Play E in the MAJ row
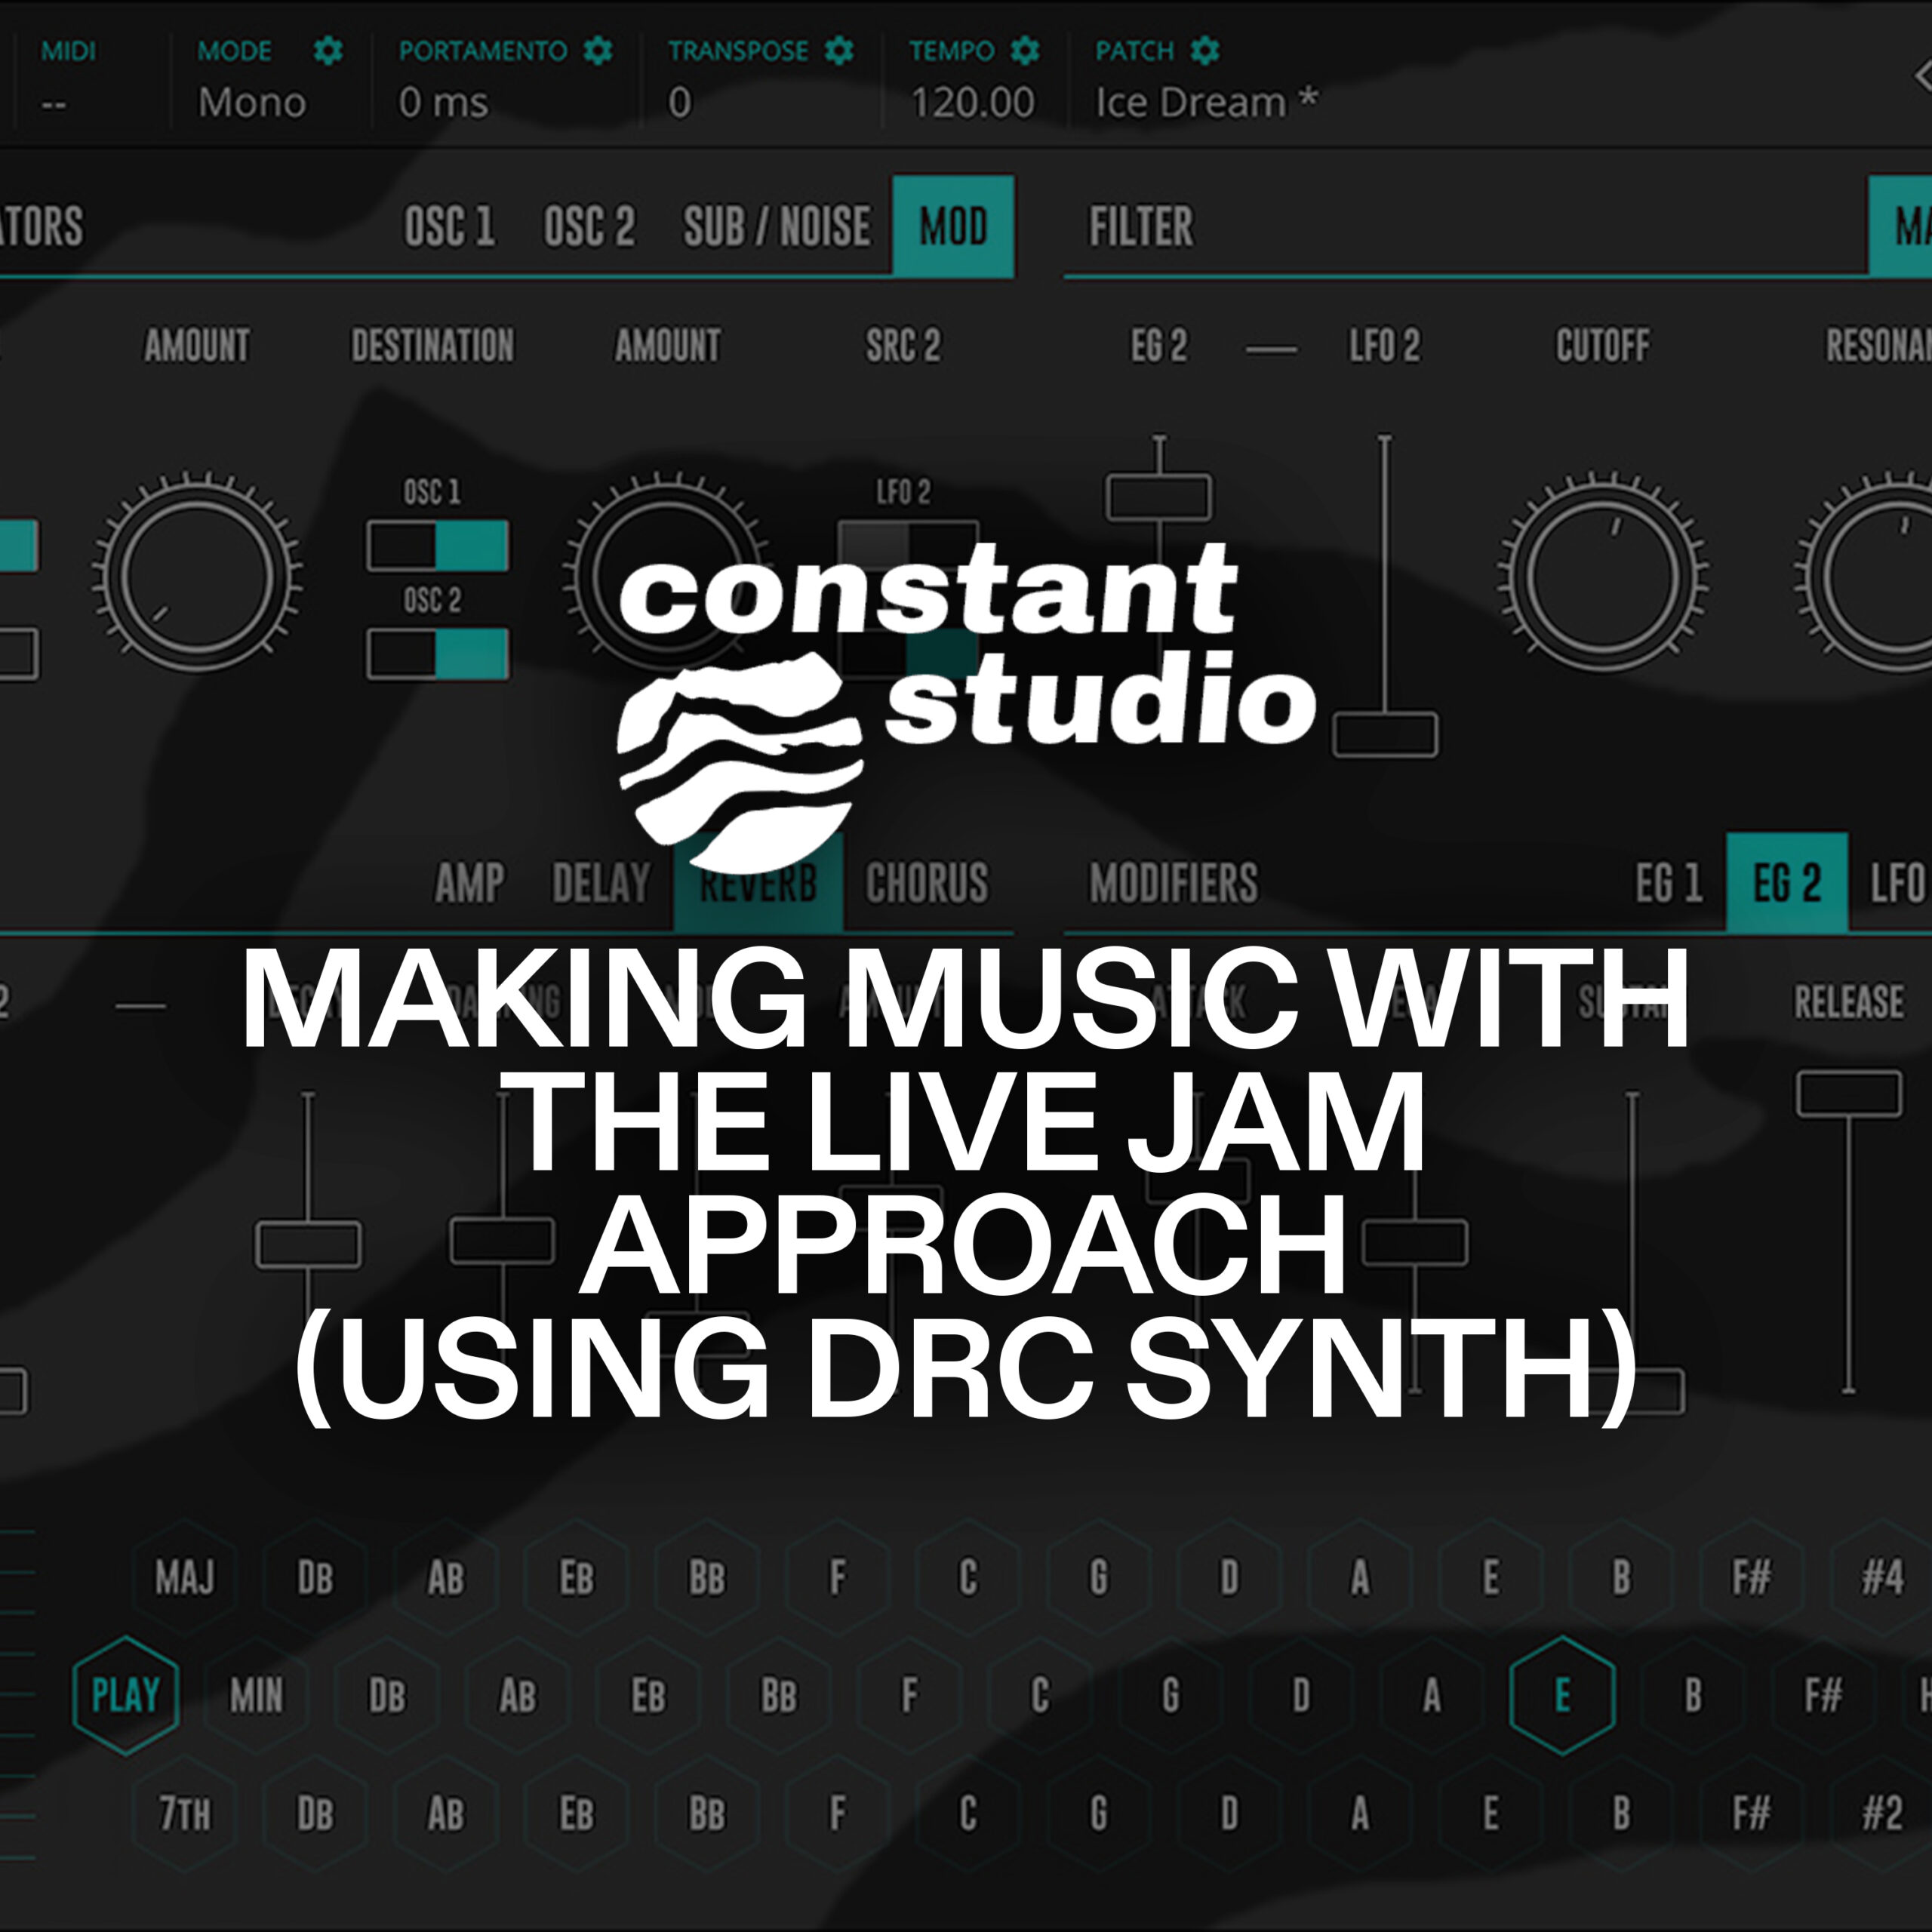The image size is (1932, 1932). pyautogui.click(x=1490, y=1578)
